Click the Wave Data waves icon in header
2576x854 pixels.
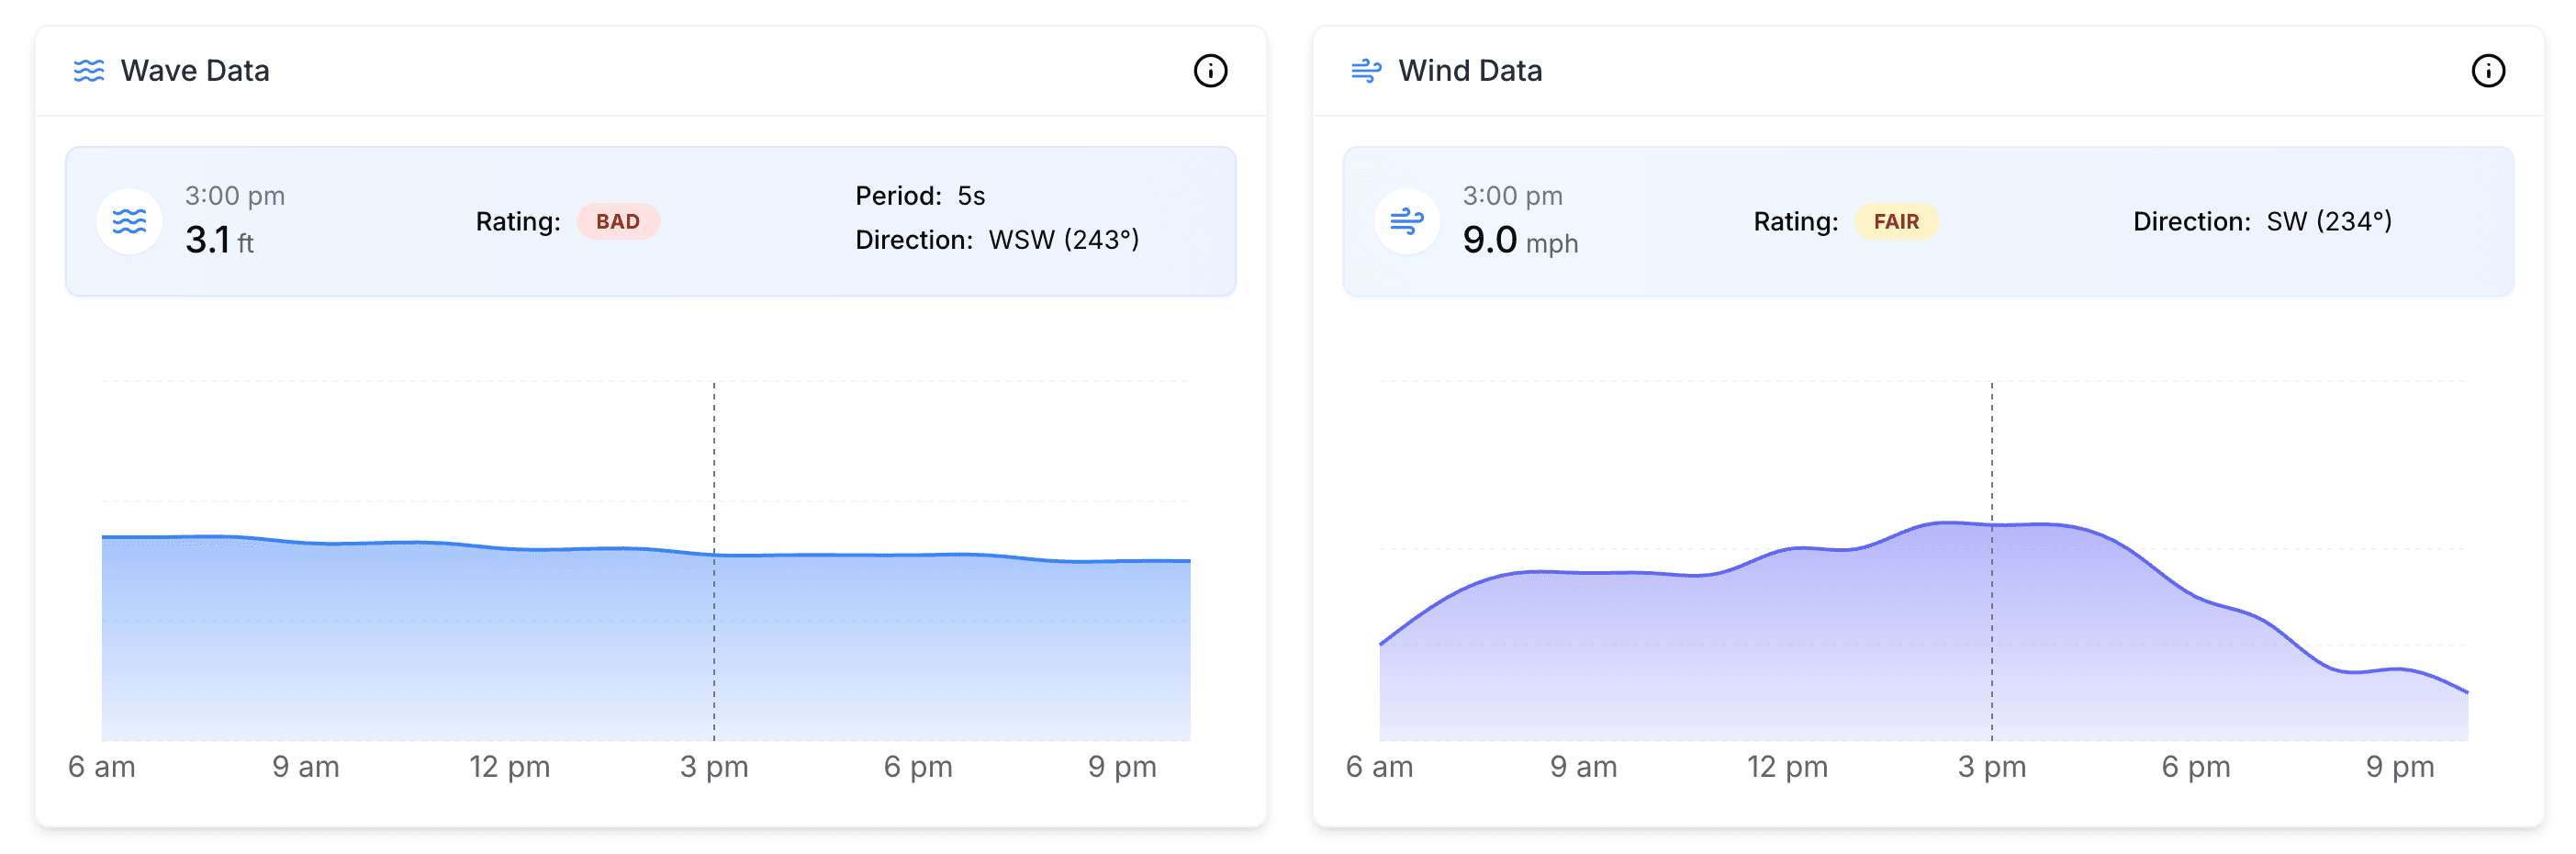pos(89,70)
